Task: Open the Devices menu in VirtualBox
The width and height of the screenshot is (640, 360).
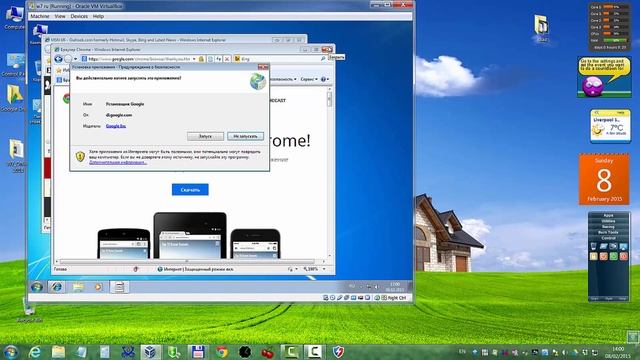Action: (x=79, y=16)
